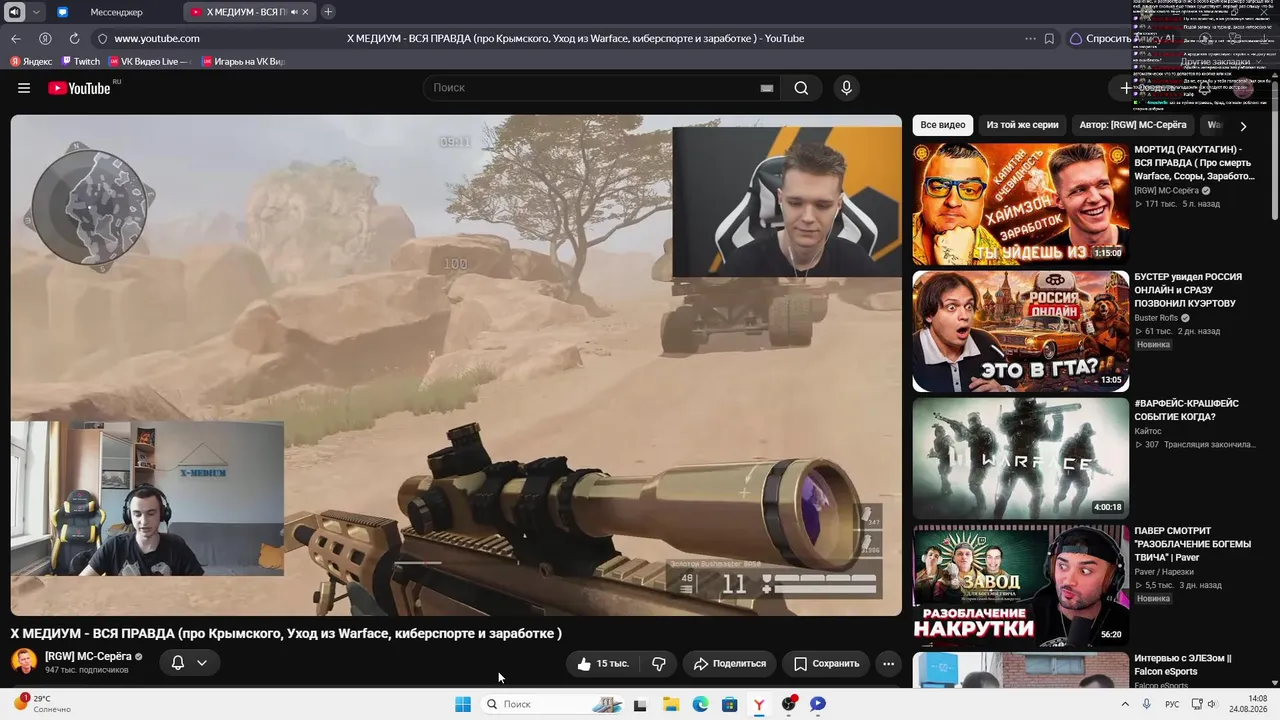Dislike the X Медиум video
Image resolution: width=1280 pixels, height=720 pixels.
[x=659, y=663]
